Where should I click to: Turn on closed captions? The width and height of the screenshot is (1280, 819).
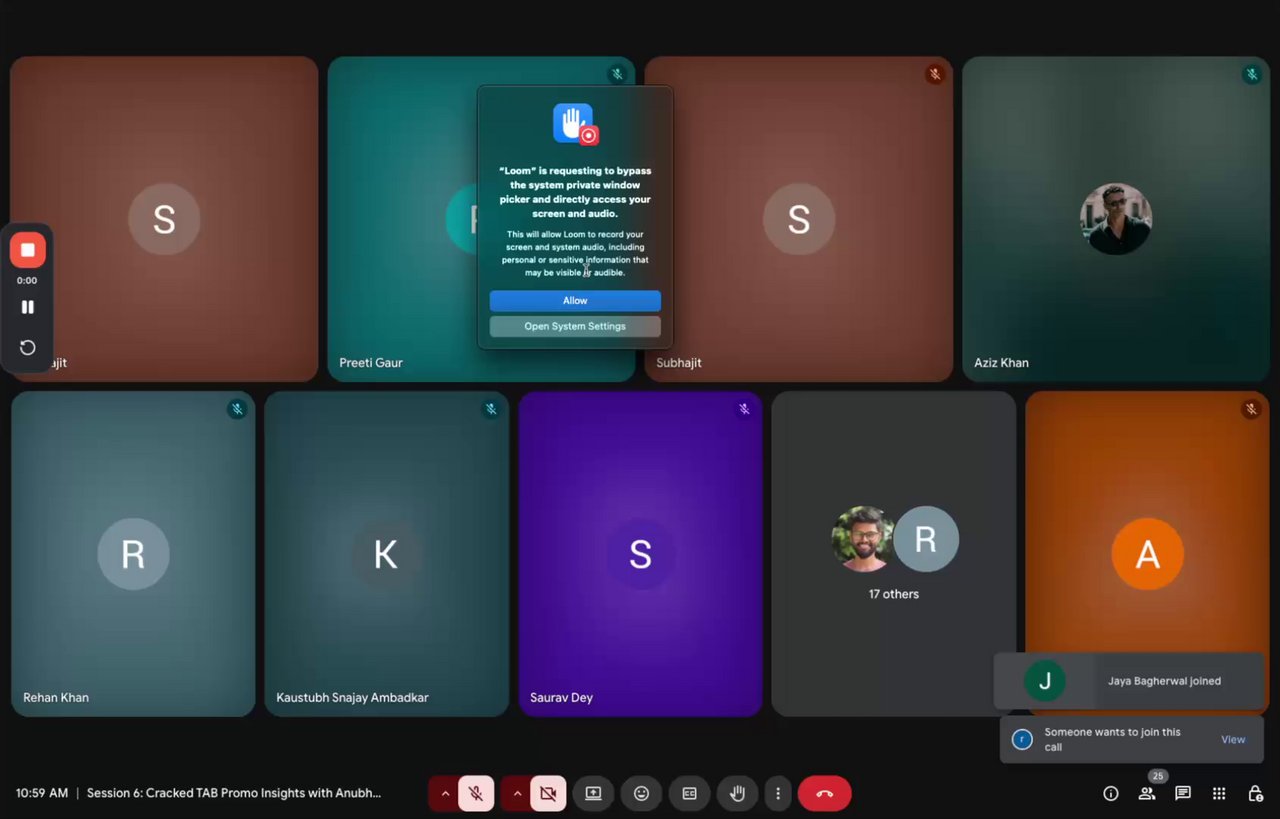(x=689, y=793)
